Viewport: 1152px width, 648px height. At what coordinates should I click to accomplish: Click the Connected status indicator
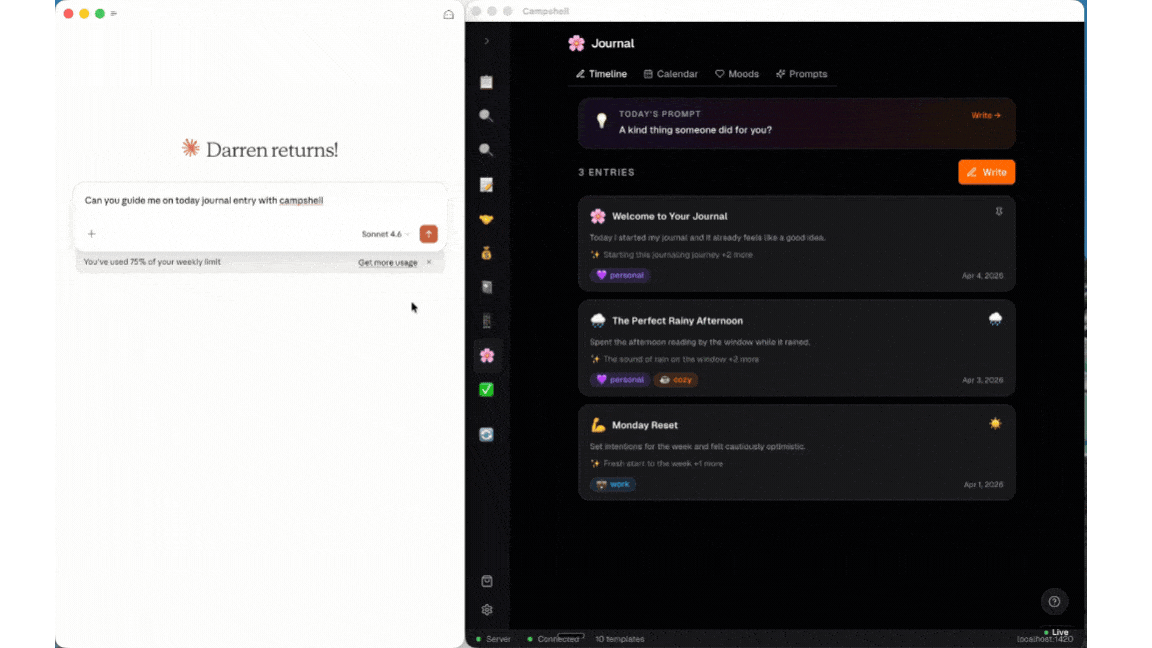click(x=554, y=639)
